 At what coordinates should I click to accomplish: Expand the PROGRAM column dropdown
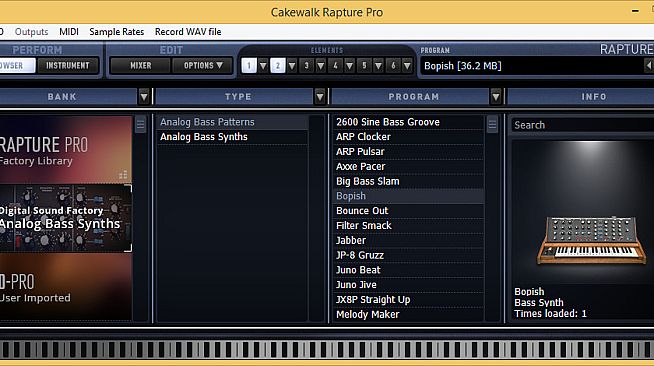click(496, 97)
